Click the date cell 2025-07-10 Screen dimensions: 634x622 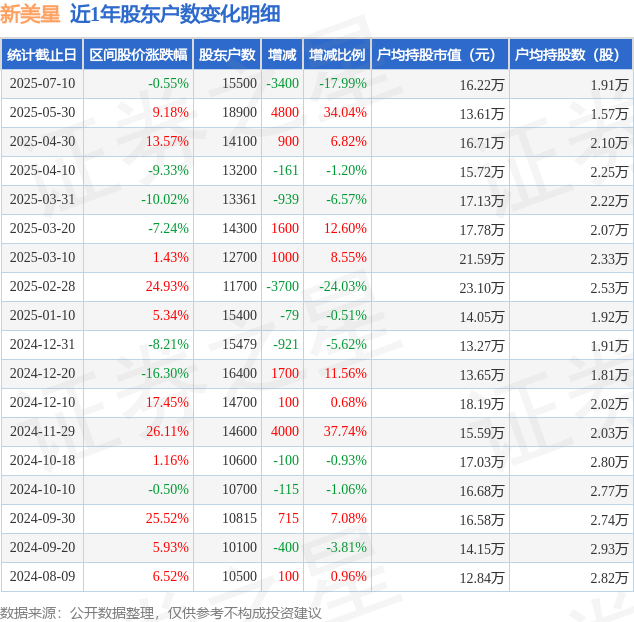pos(42,83)
